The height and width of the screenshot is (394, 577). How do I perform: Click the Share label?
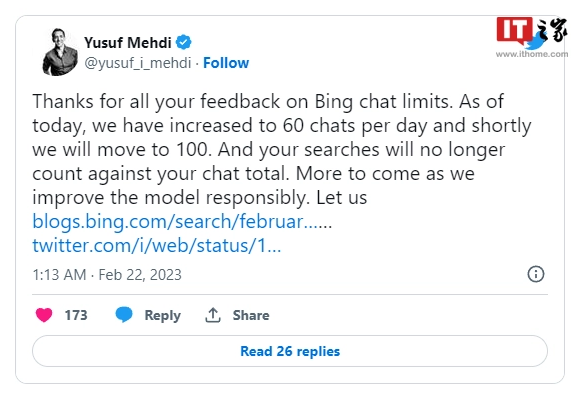click(251, 315)
